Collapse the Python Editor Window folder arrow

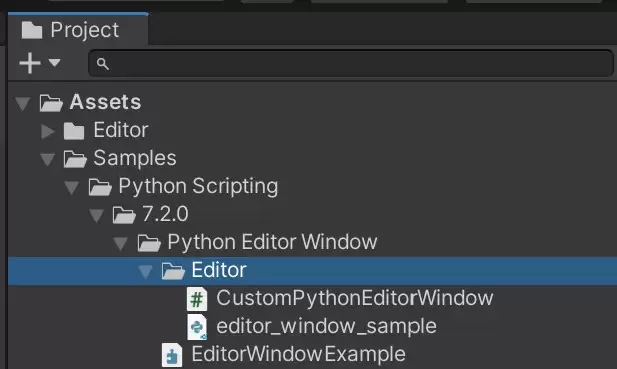121,243
